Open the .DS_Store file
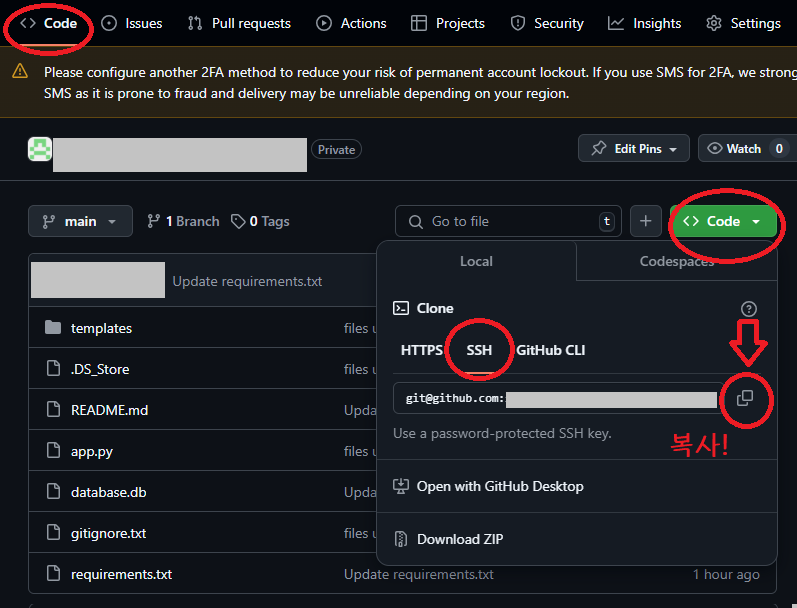 (100, 369)
